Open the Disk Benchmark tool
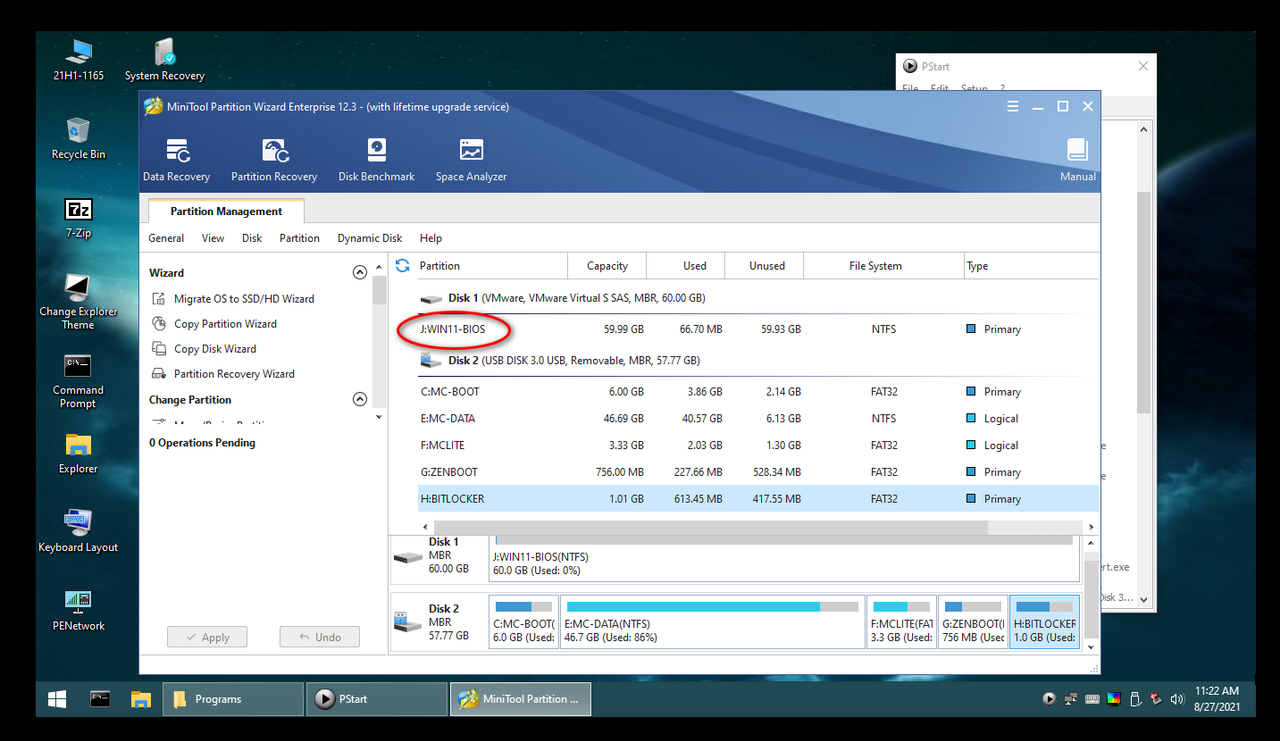This screenshot has height=741, width=1280. pos(376,160)
